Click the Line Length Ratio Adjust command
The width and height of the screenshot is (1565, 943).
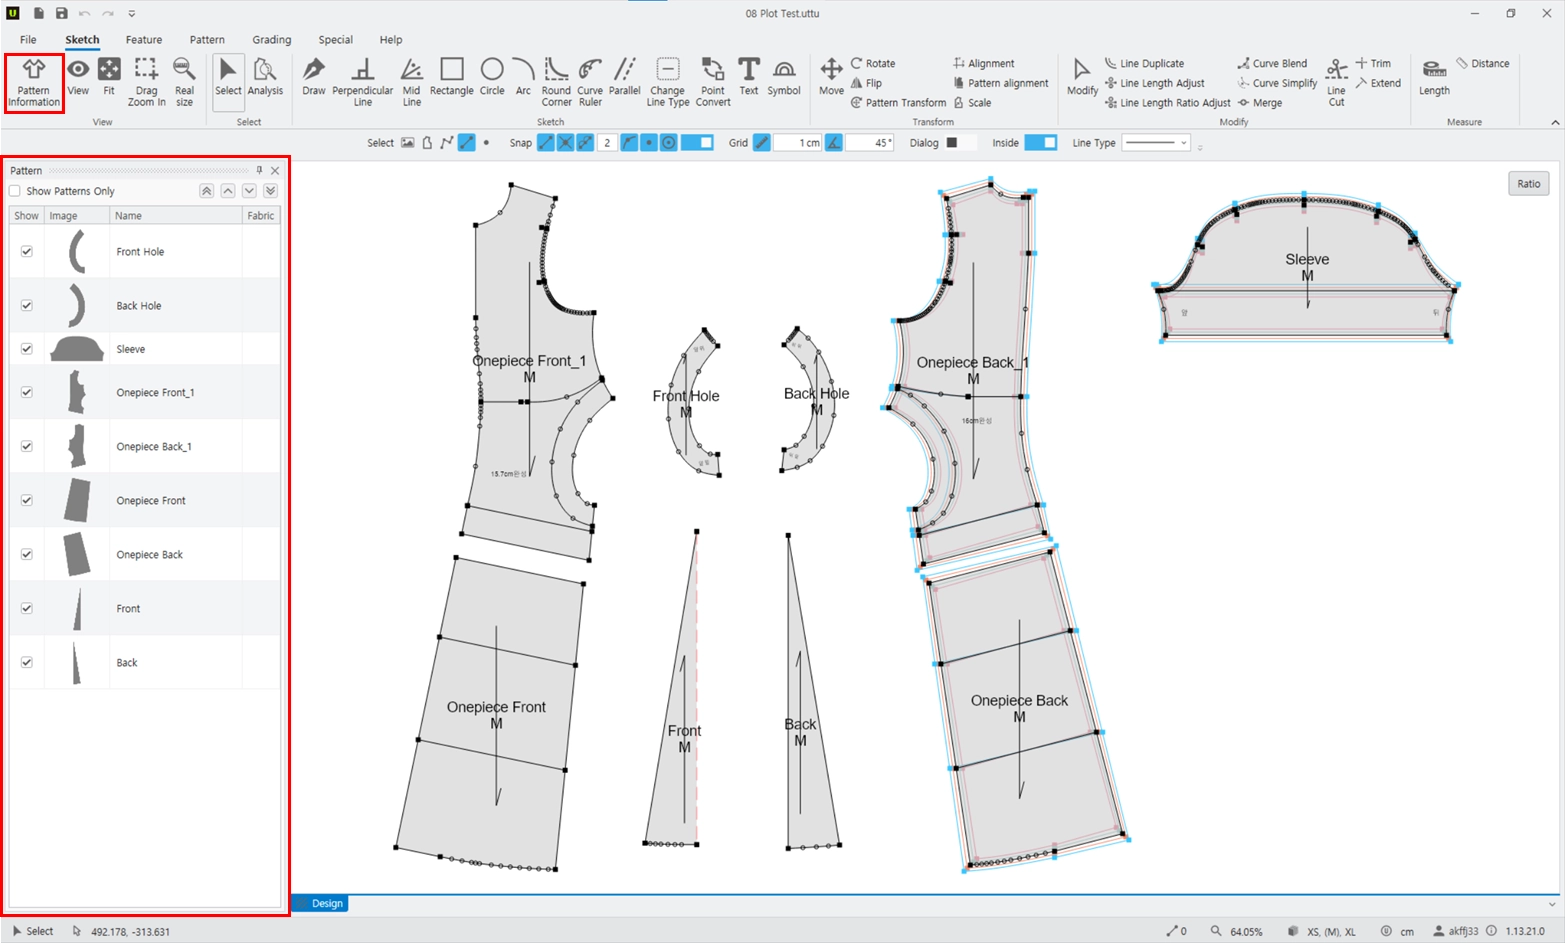coord(1168,103)
